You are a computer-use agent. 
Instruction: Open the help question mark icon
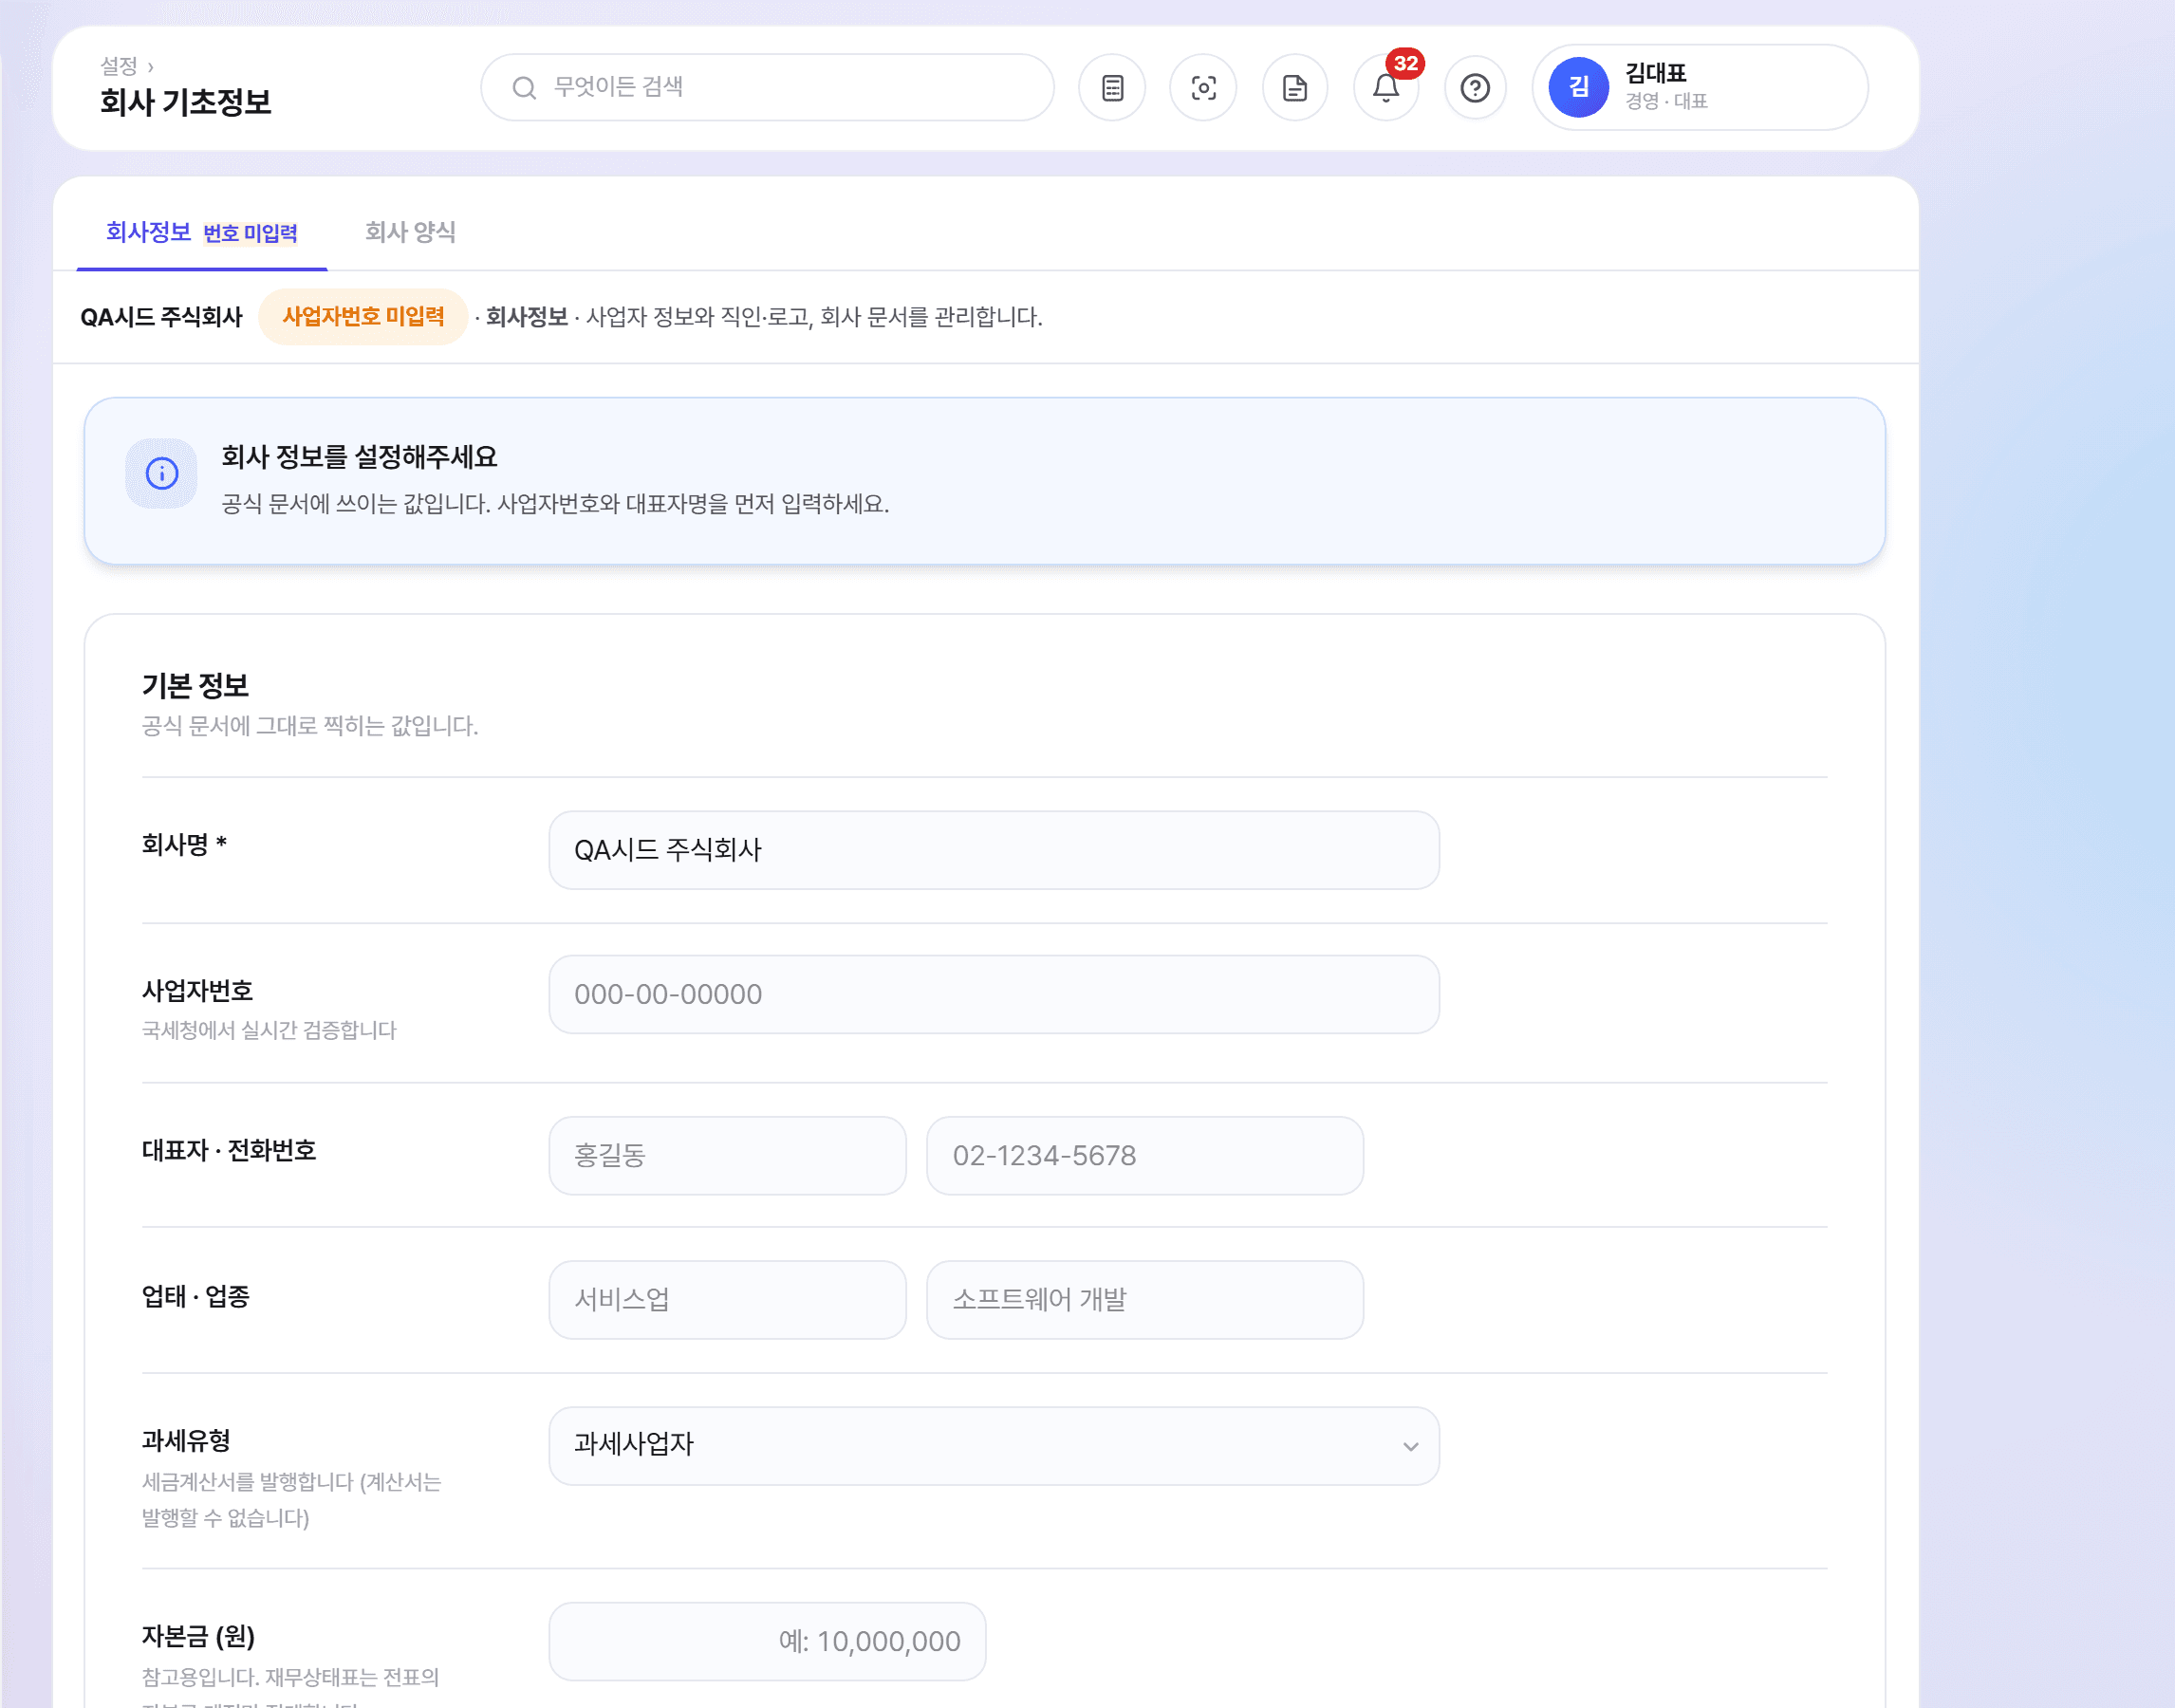[1475, 88]
